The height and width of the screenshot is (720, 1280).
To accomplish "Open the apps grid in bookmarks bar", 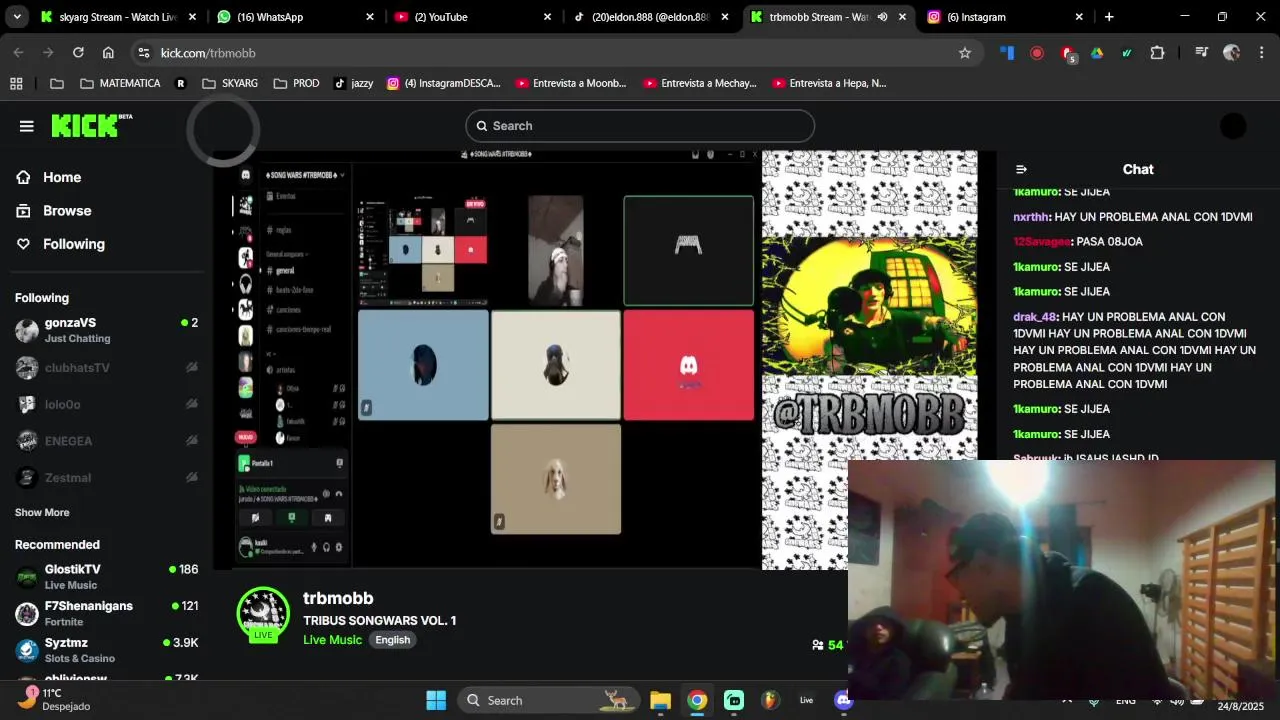I will (16, 83).
